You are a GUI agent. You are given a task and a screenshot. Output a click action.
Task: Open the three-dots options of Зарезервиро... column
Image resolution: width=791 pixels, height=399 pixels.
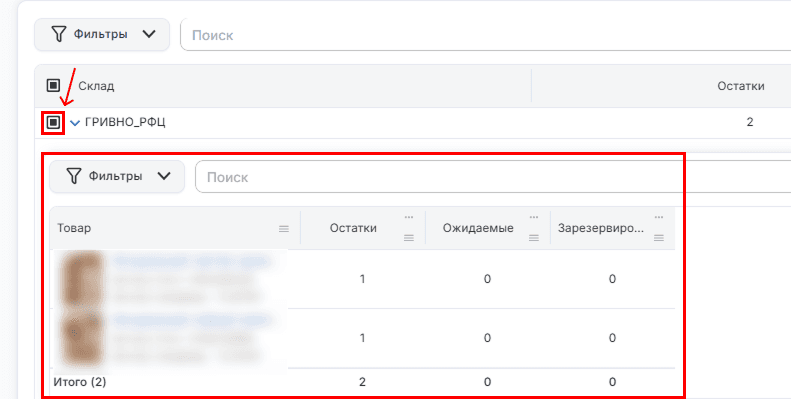(658, 217)
